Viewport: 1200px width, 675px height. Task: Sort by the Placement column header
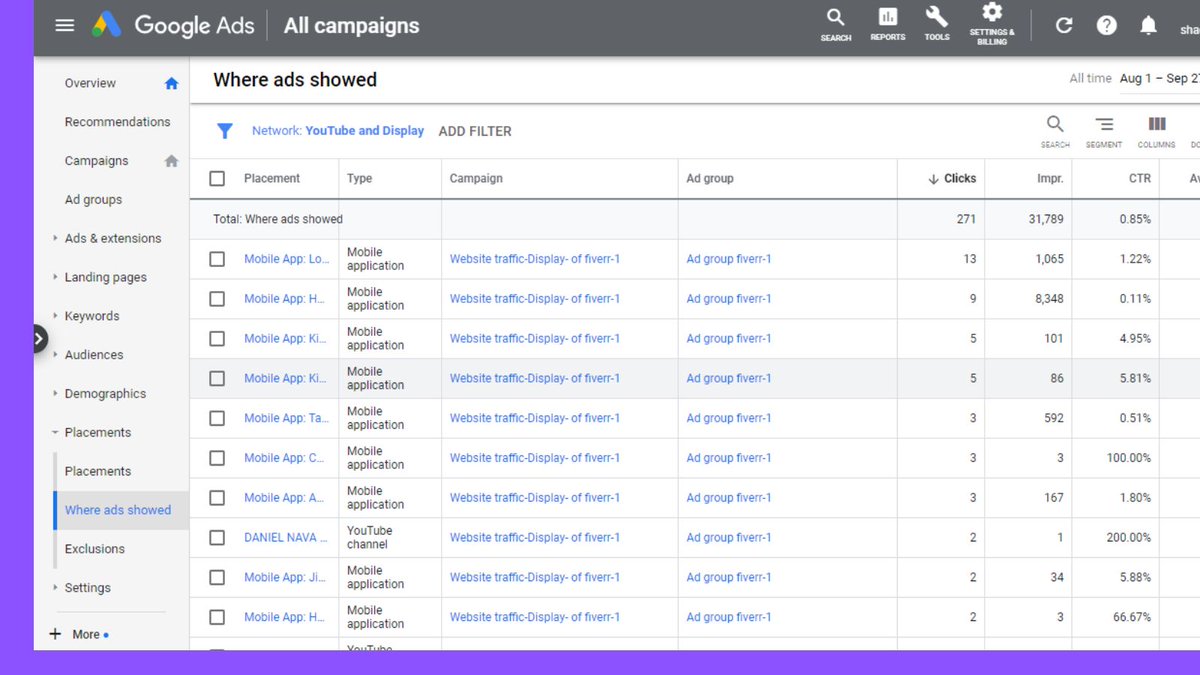272,179
